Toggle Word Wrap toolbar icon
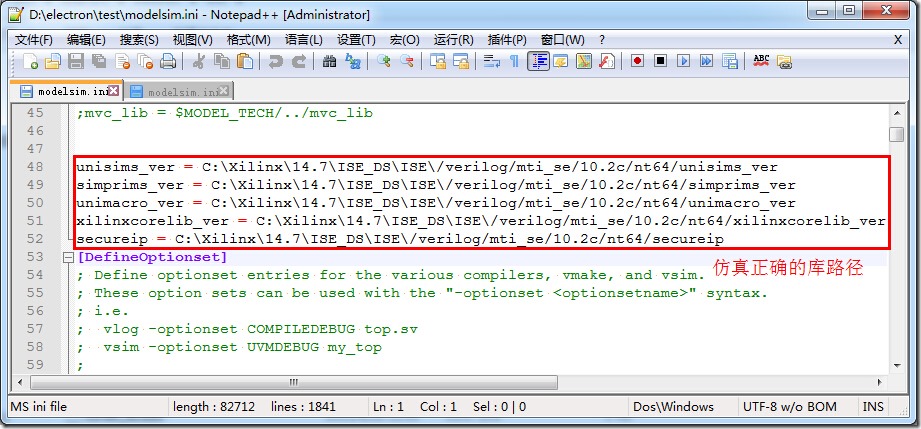The width and height of the screenshot is (921, 429). tap(492, 61)
